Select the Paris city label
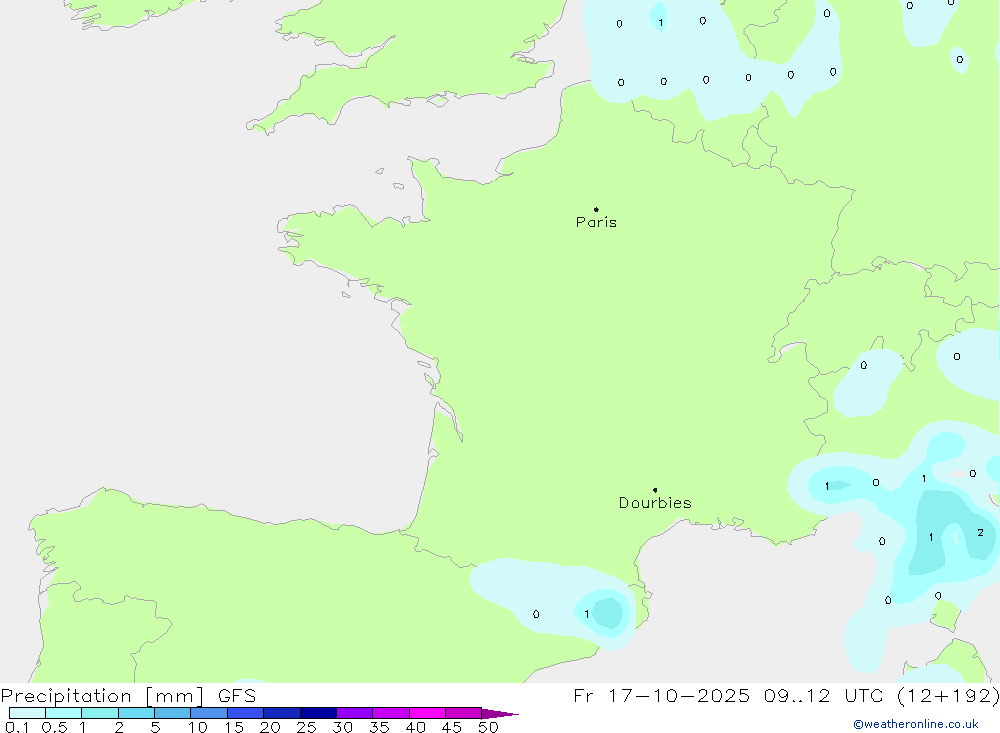 coord(596,222)
